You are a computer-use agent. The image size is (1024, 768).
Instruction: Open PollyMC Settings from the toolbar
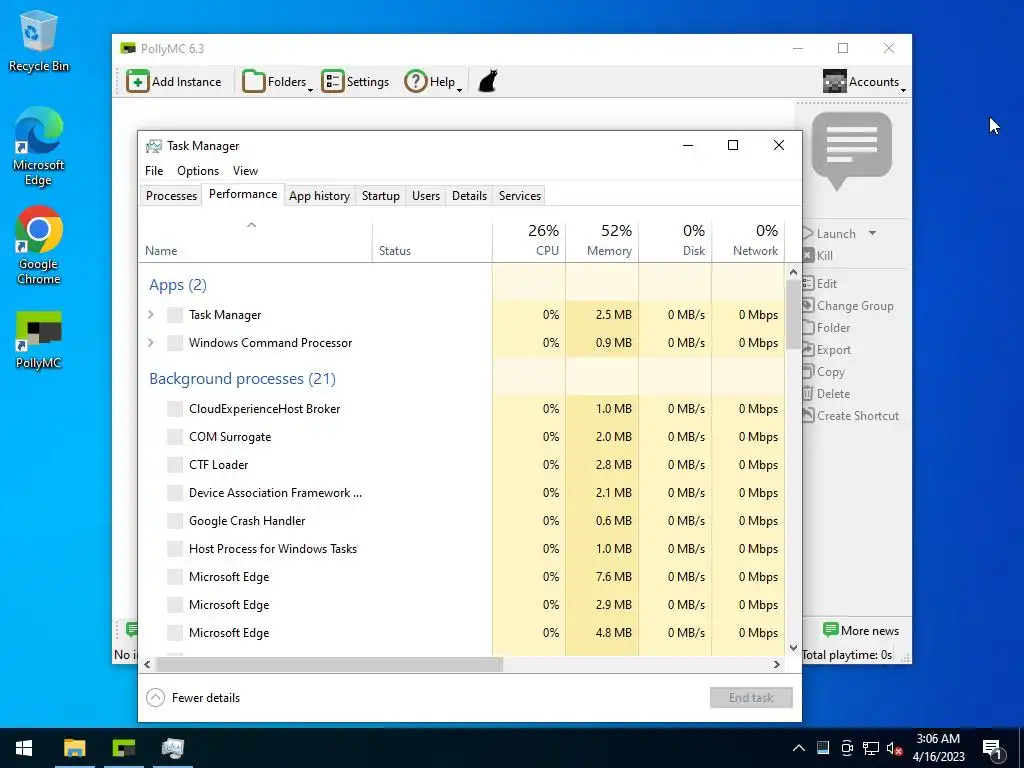coord(355,82)
